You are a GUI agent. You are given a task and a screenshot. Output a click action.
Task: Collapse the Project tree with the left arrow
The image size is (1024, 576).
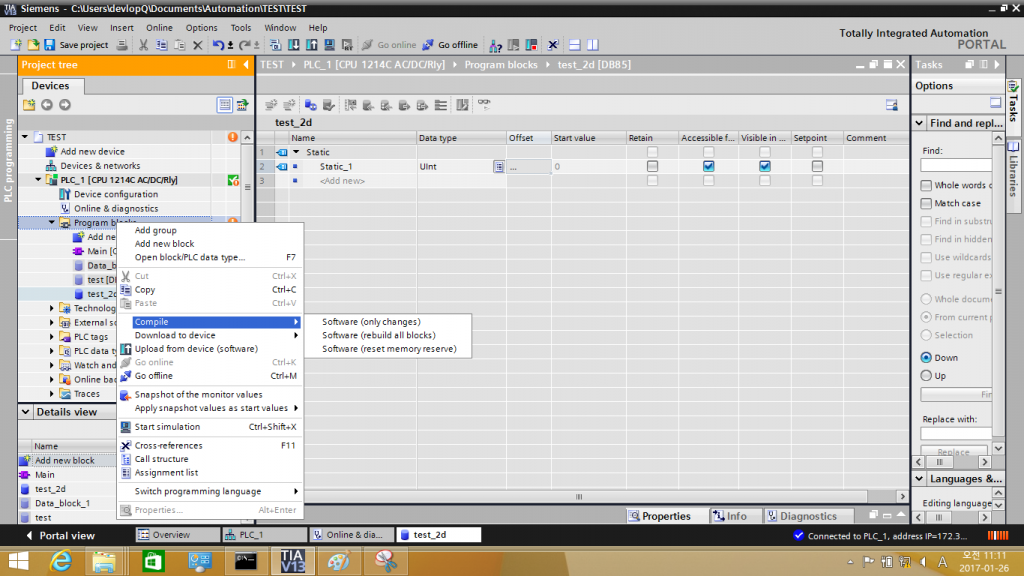pyautogui.click(x=246, y=65)
